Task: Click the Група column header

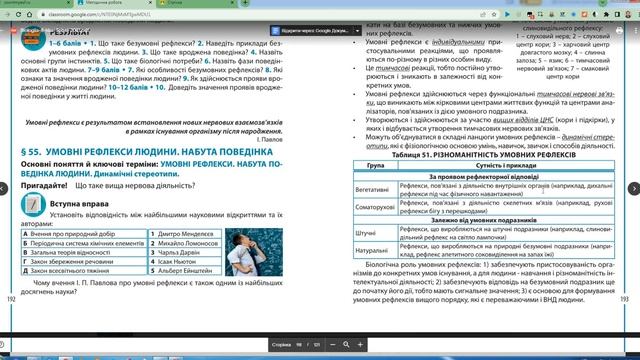Action: click(x=376, y=165)
